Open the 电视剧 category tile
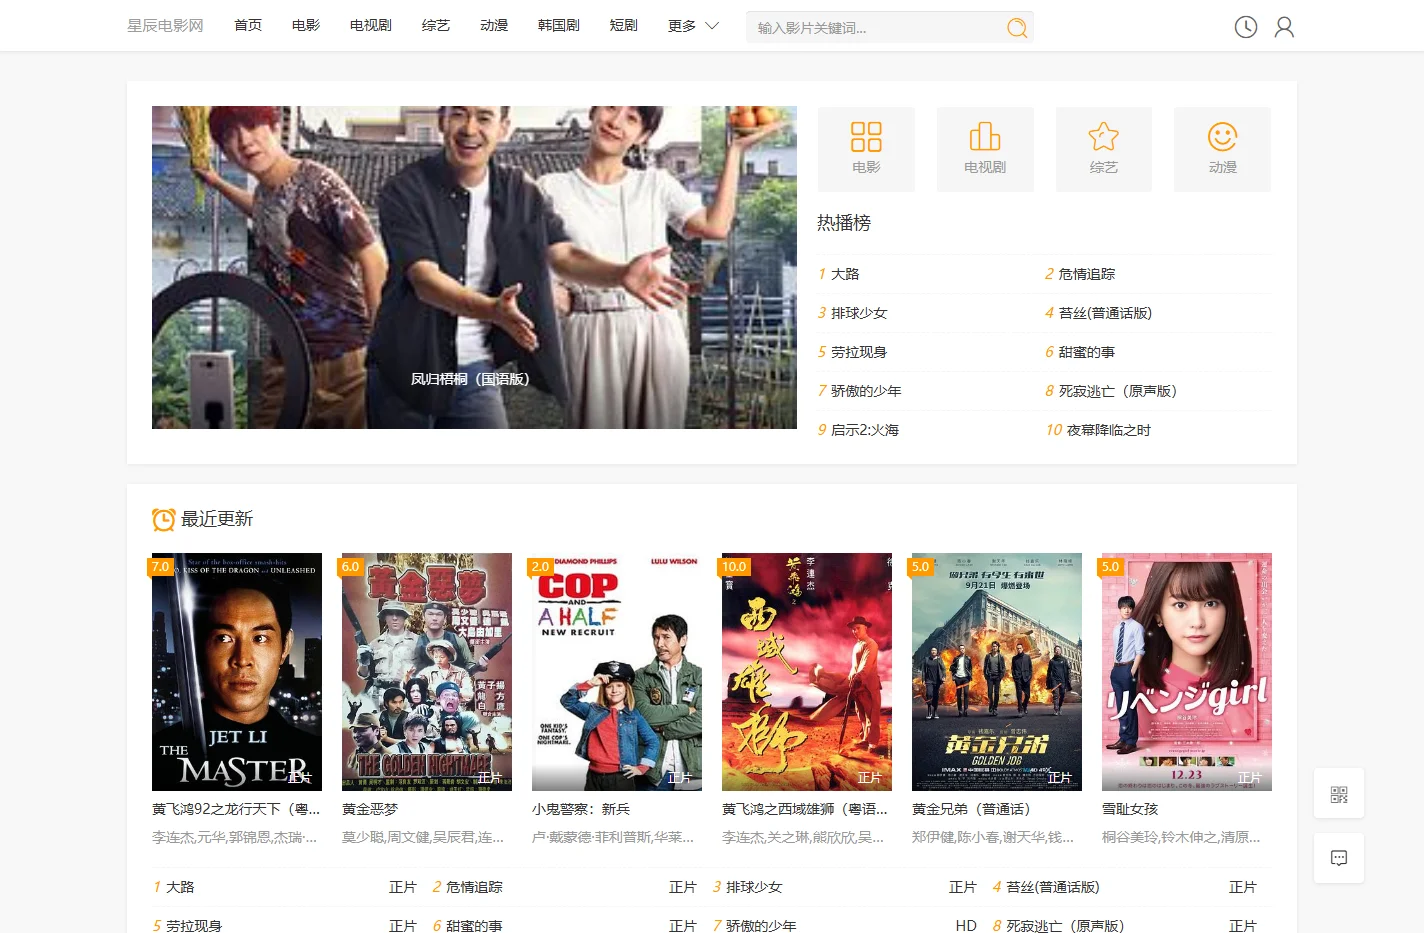 tap(985, 149)
